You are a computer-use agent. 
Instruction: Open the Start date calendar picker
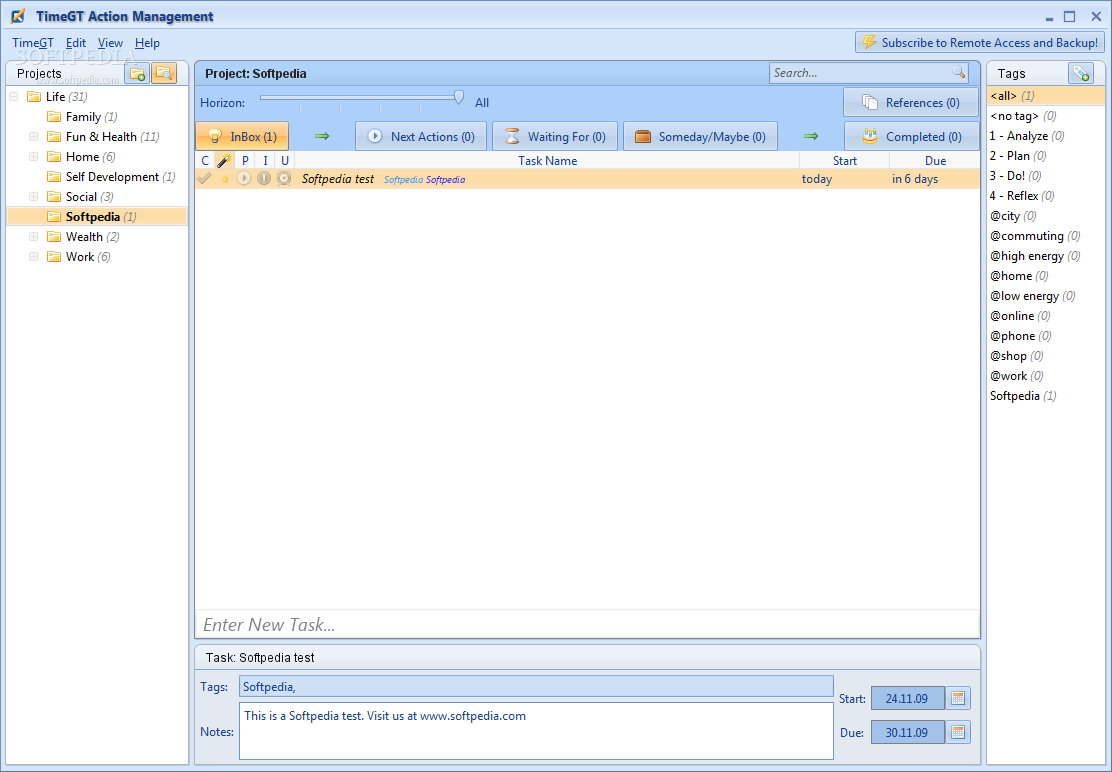pyautogui.click(x=957, y=698)
